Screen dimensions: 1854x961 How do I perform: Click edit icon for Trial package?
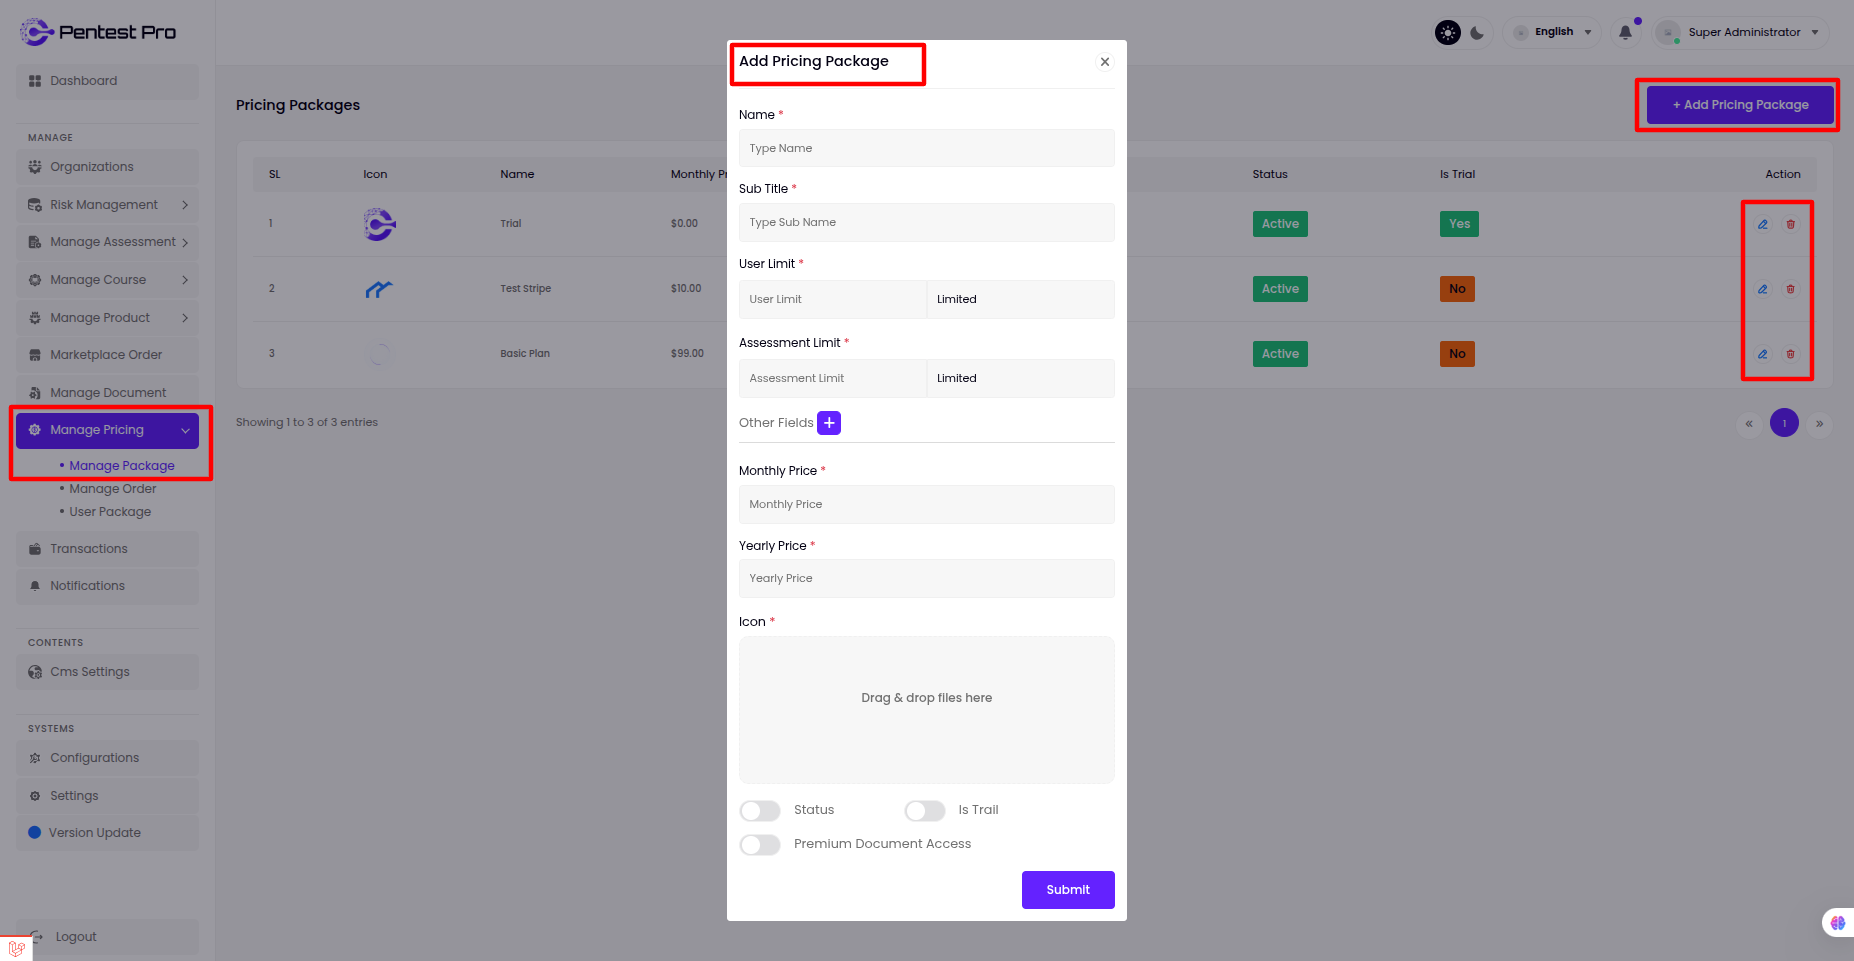tap(1763, 224)
